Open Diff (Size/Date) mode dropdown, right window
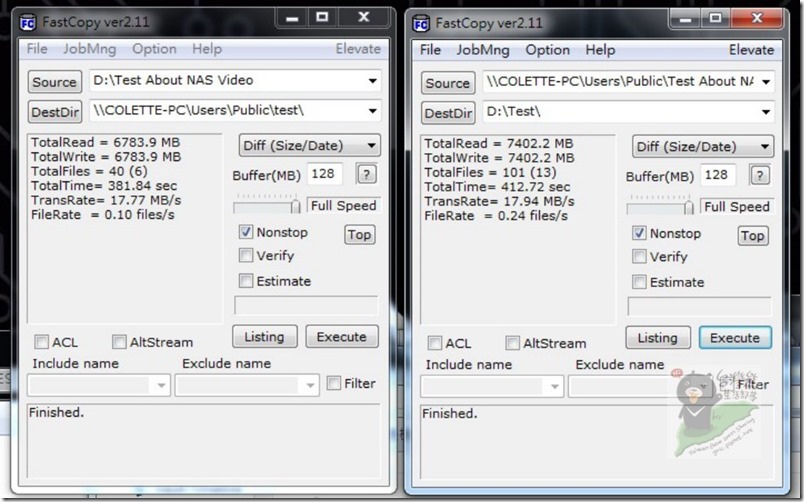Image resolution: width=804 pixels, height=502 pixels. 702,147
